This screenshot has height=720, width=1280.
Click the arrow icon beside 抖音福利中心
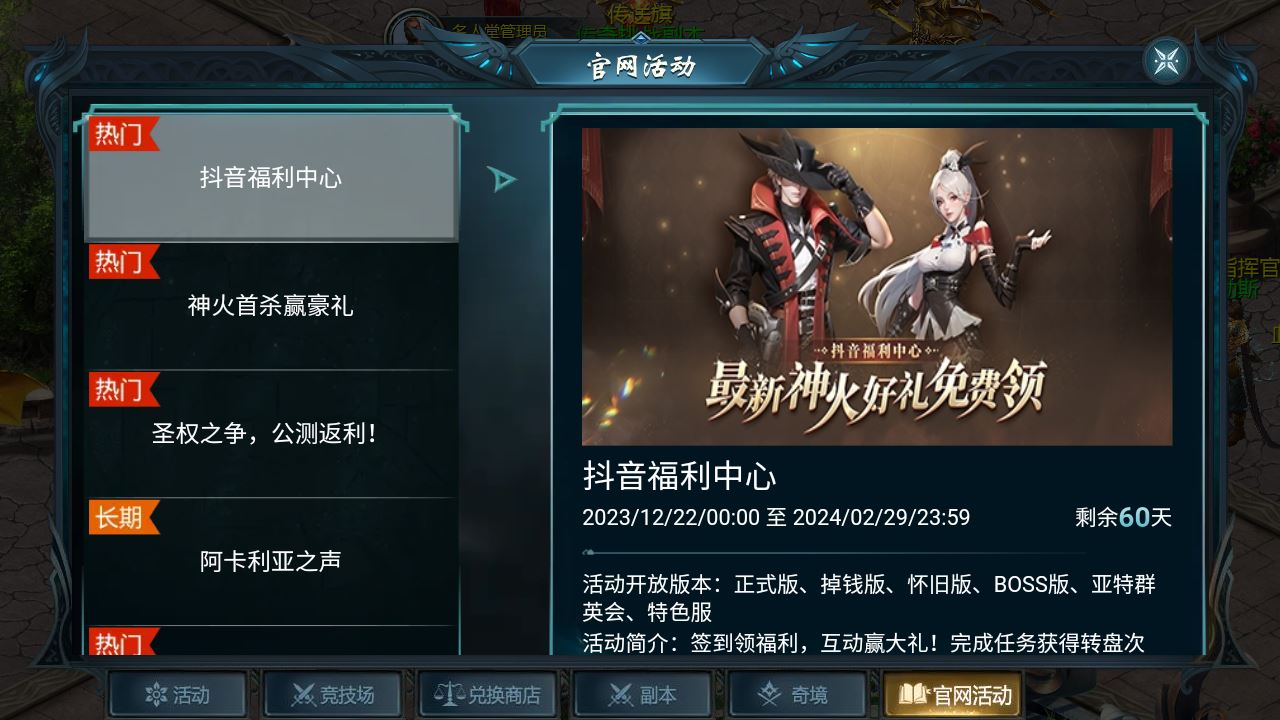[502, 179]
